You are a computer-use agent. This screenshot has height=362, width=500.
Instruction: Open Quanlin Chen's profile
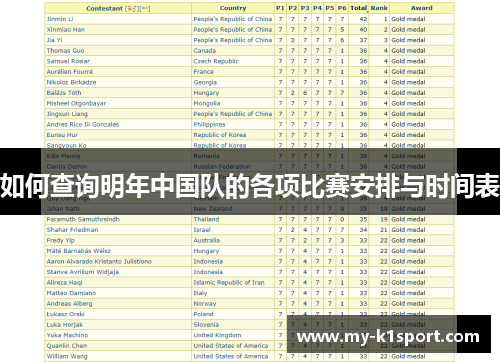(x=67, y=346)
